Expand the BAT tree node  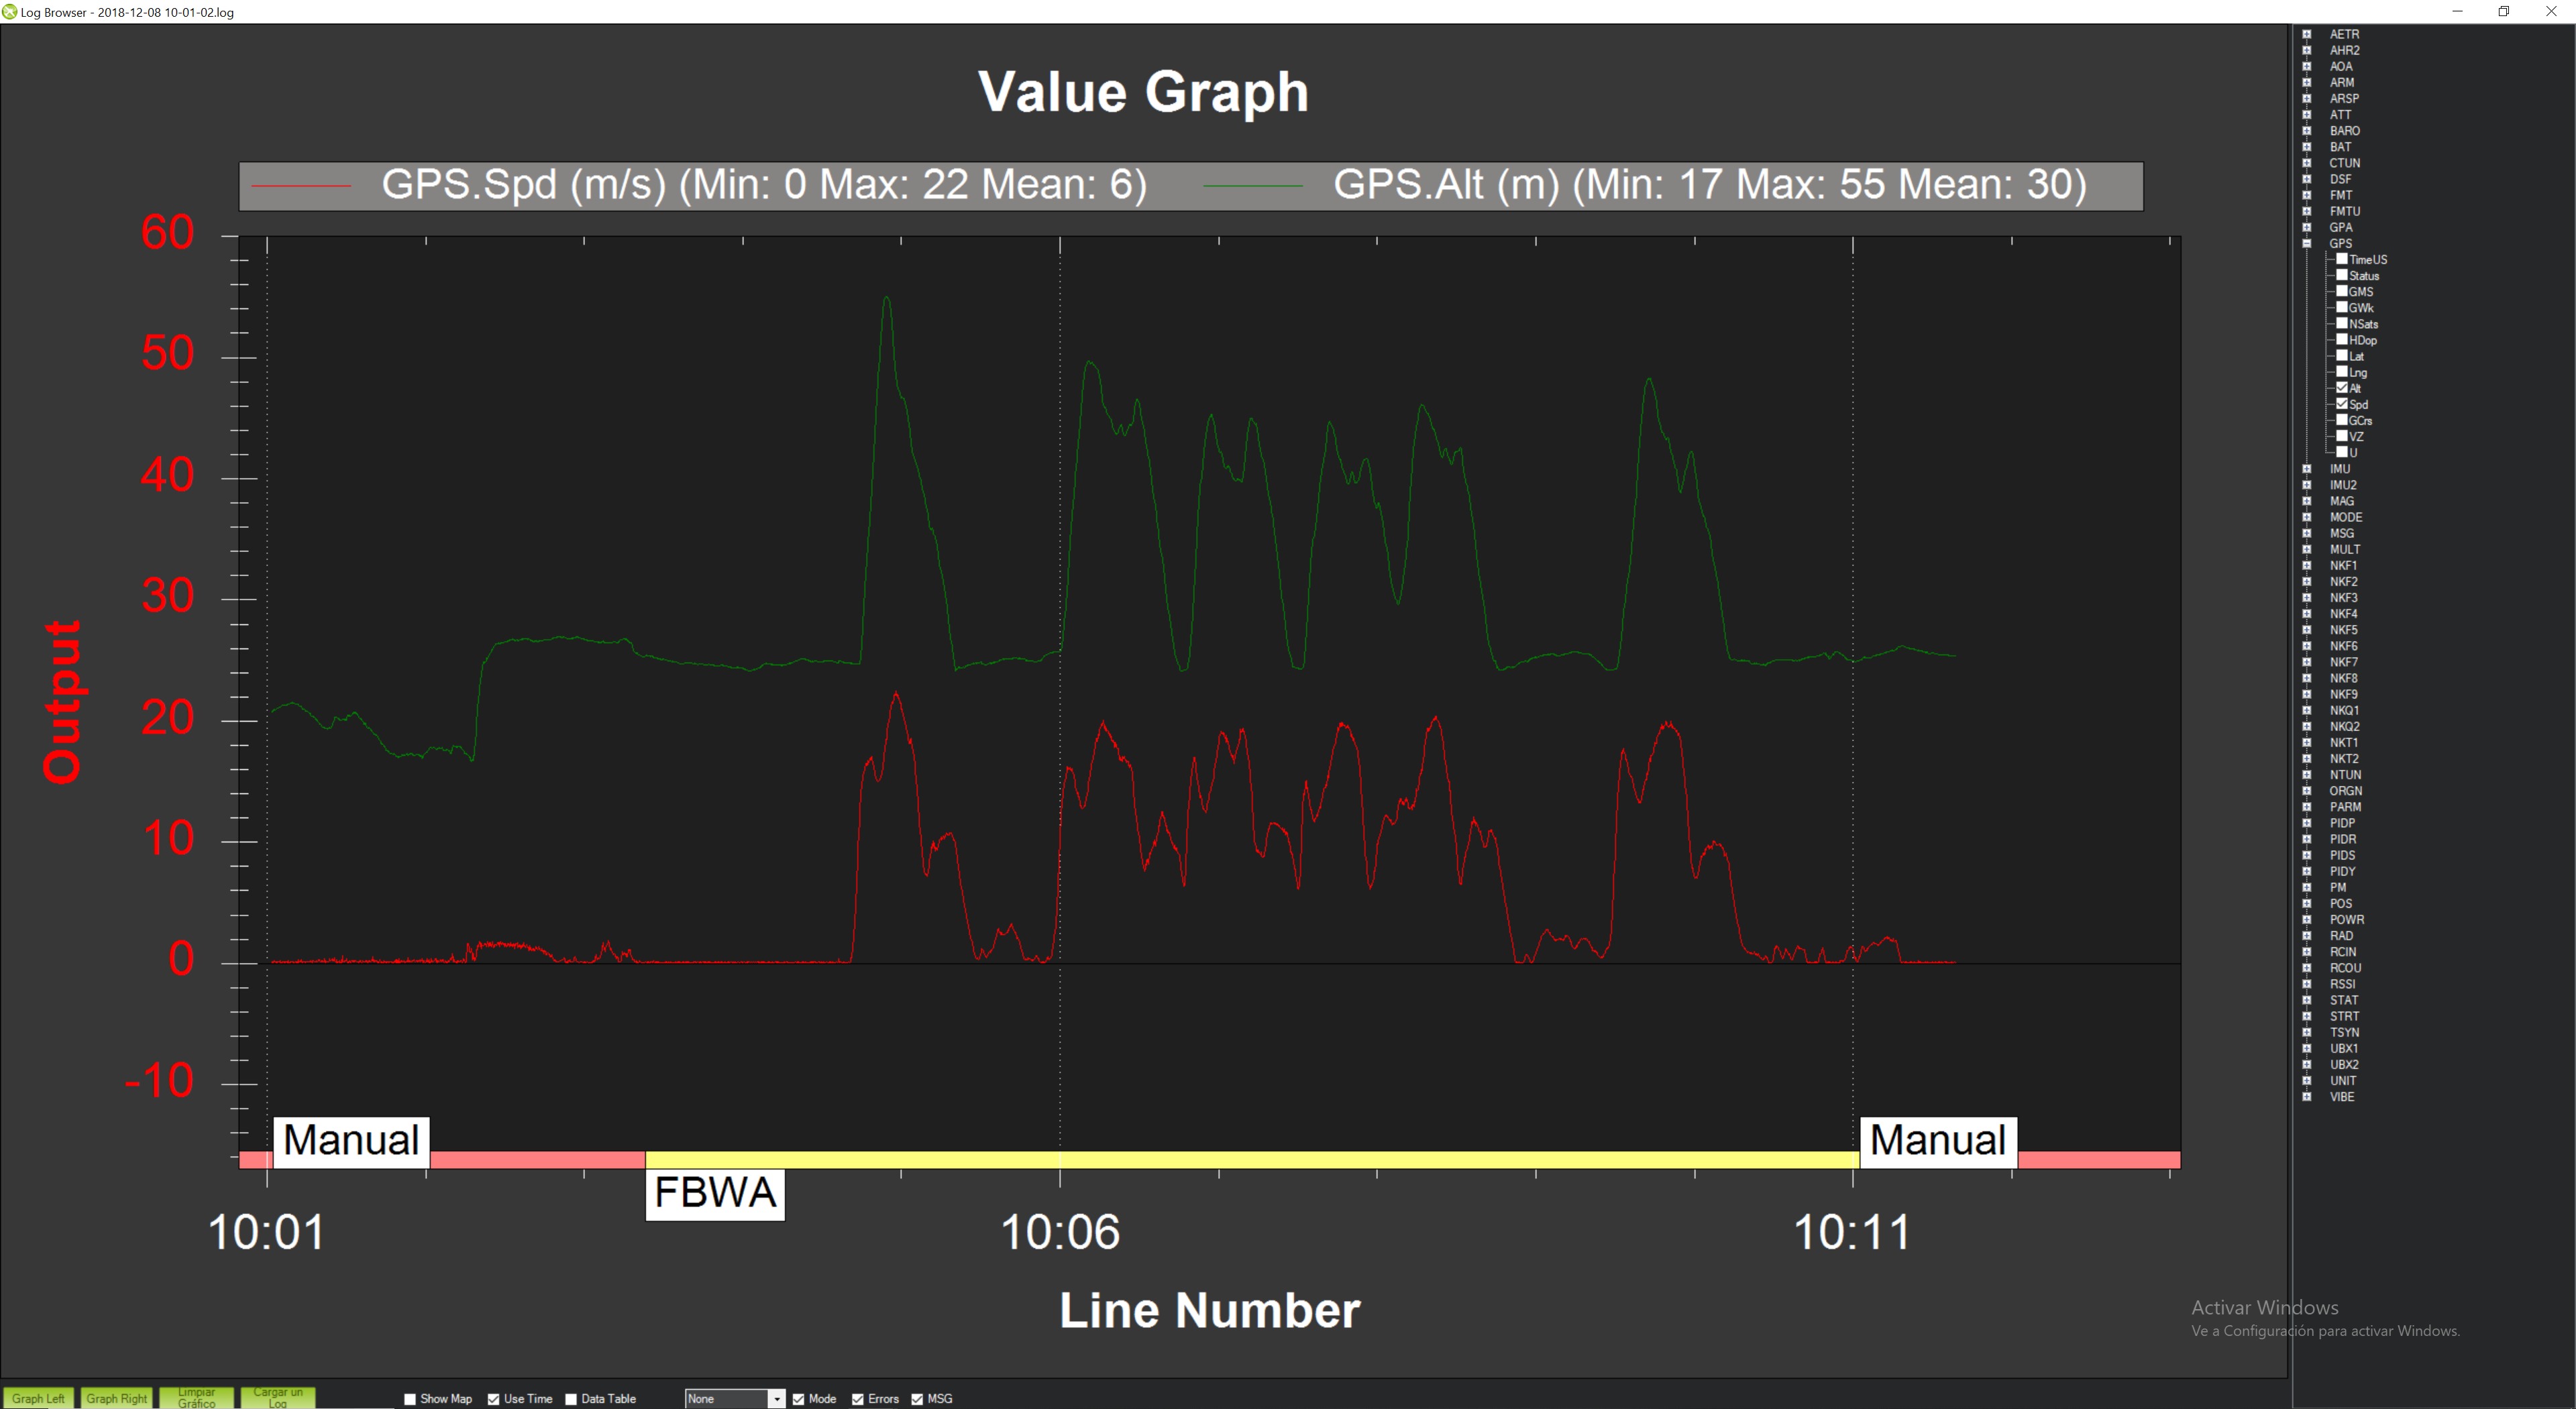[x=2306, y=146]
